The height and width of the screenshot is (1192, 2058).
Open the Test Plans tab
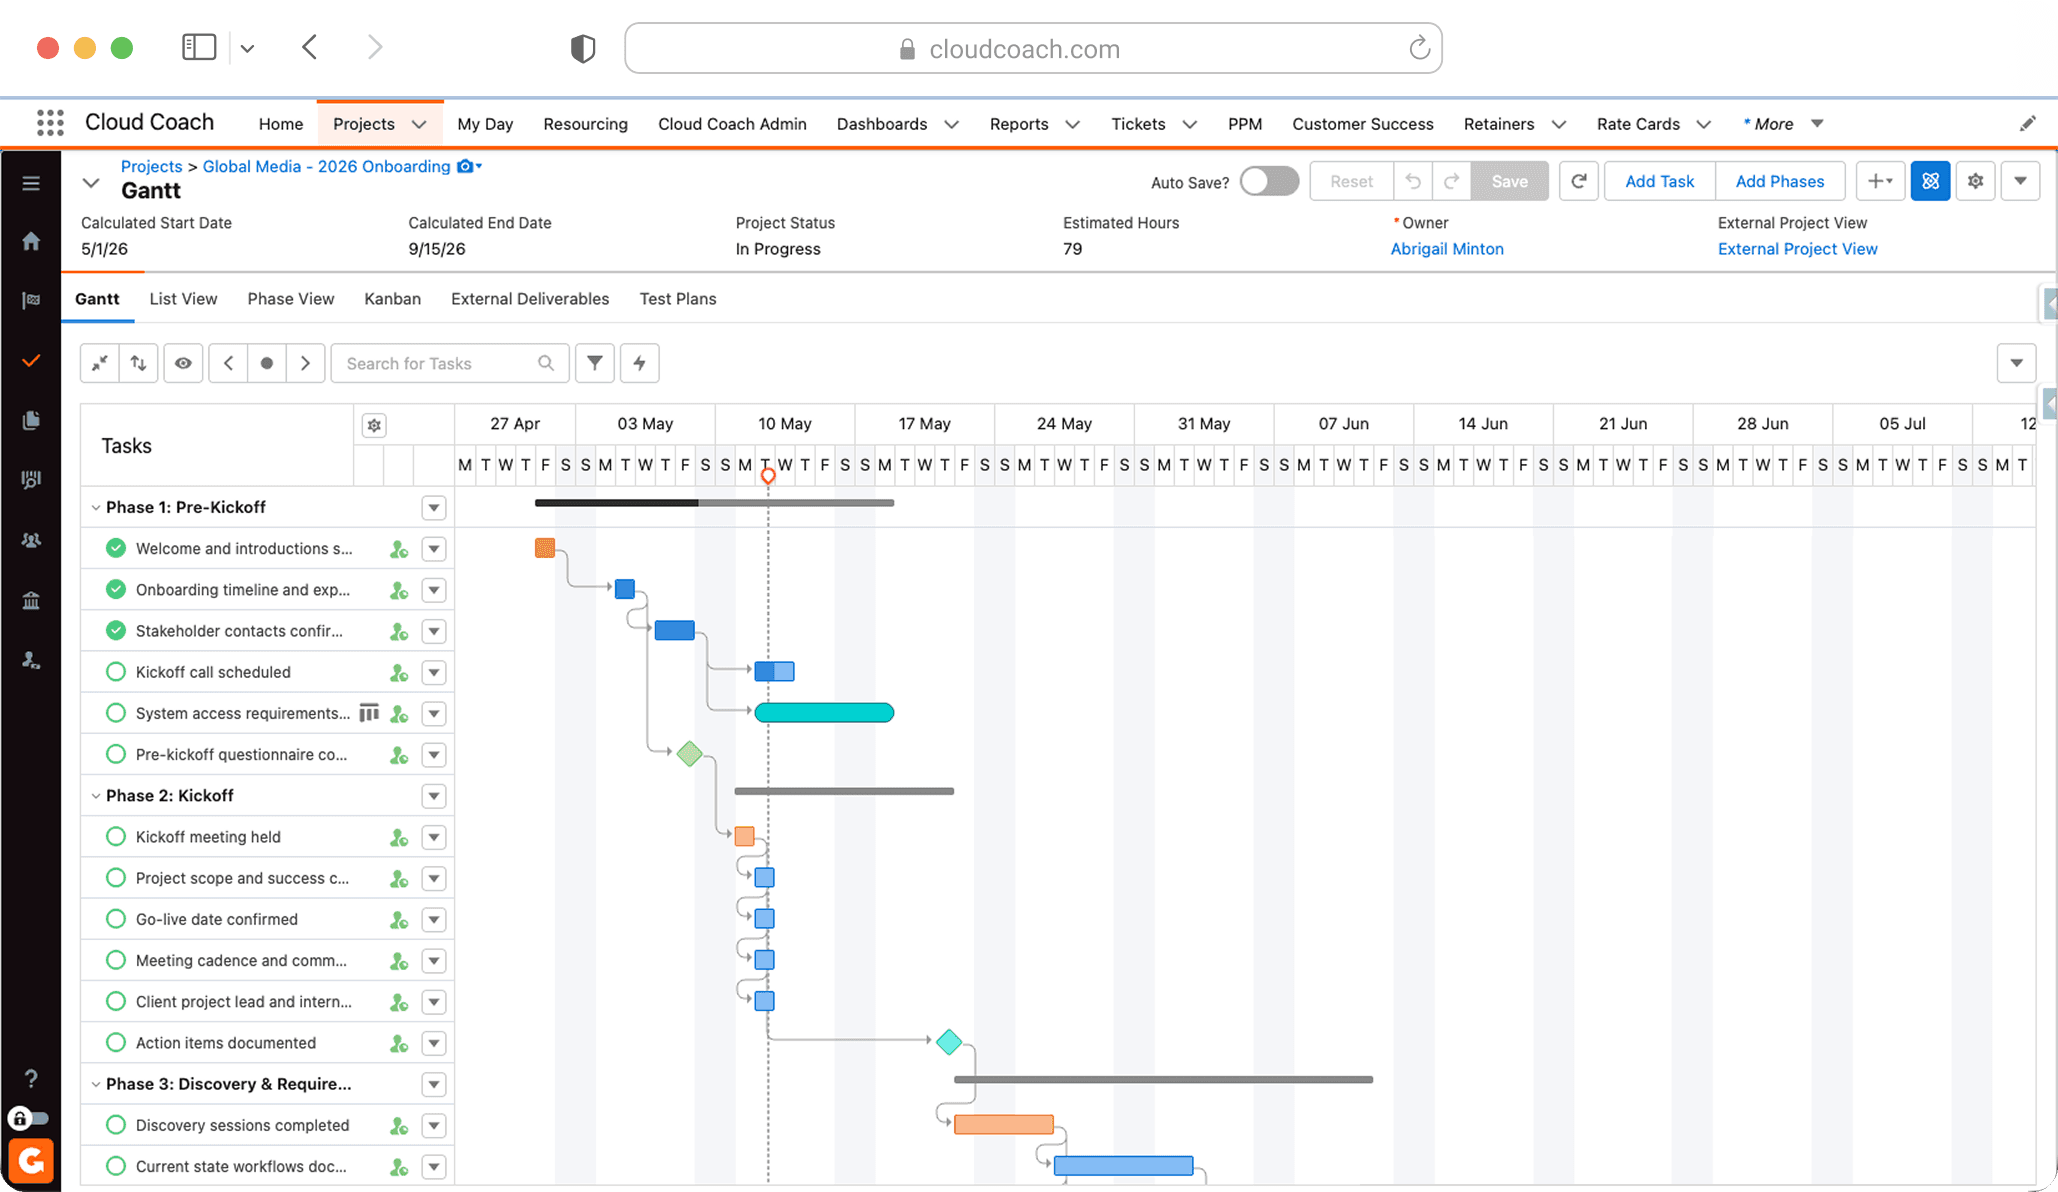click(678, 299)
